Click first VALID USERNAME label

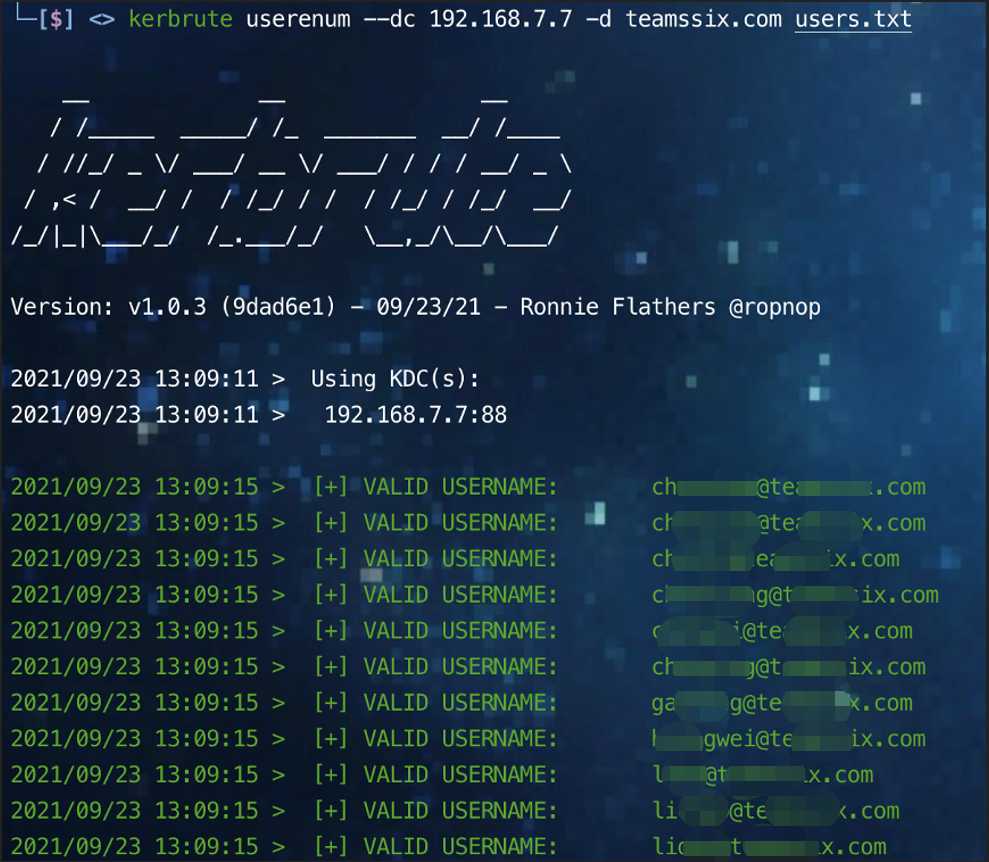pyautogui.click(x=460, y=486)
